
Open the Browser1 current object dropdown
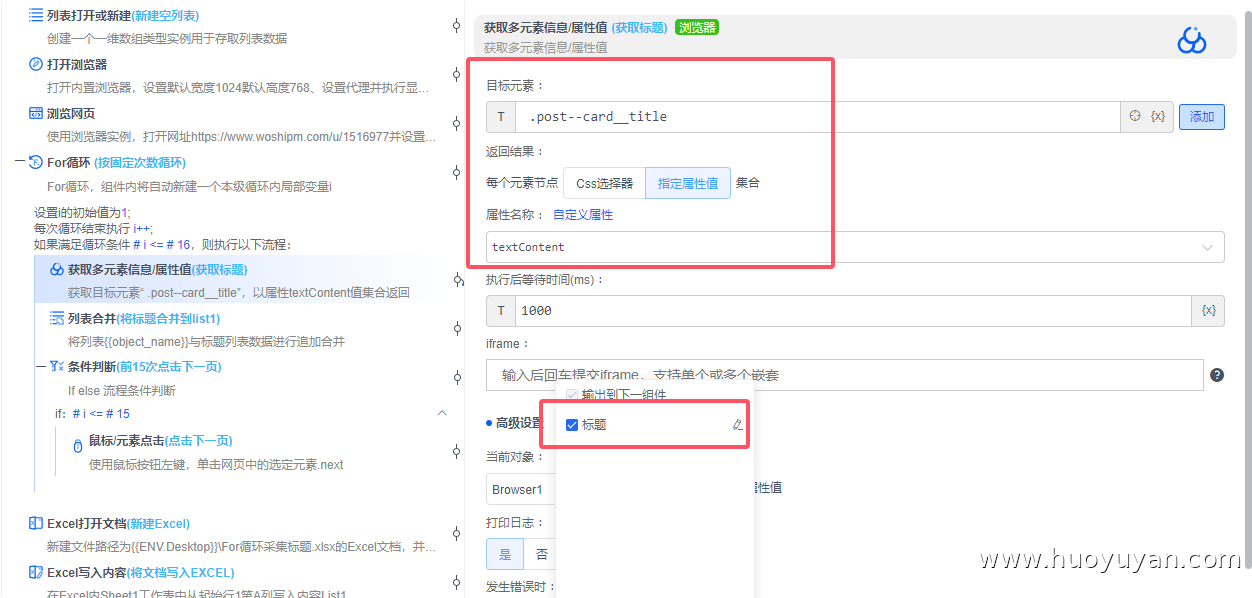[x=521, y=490]
